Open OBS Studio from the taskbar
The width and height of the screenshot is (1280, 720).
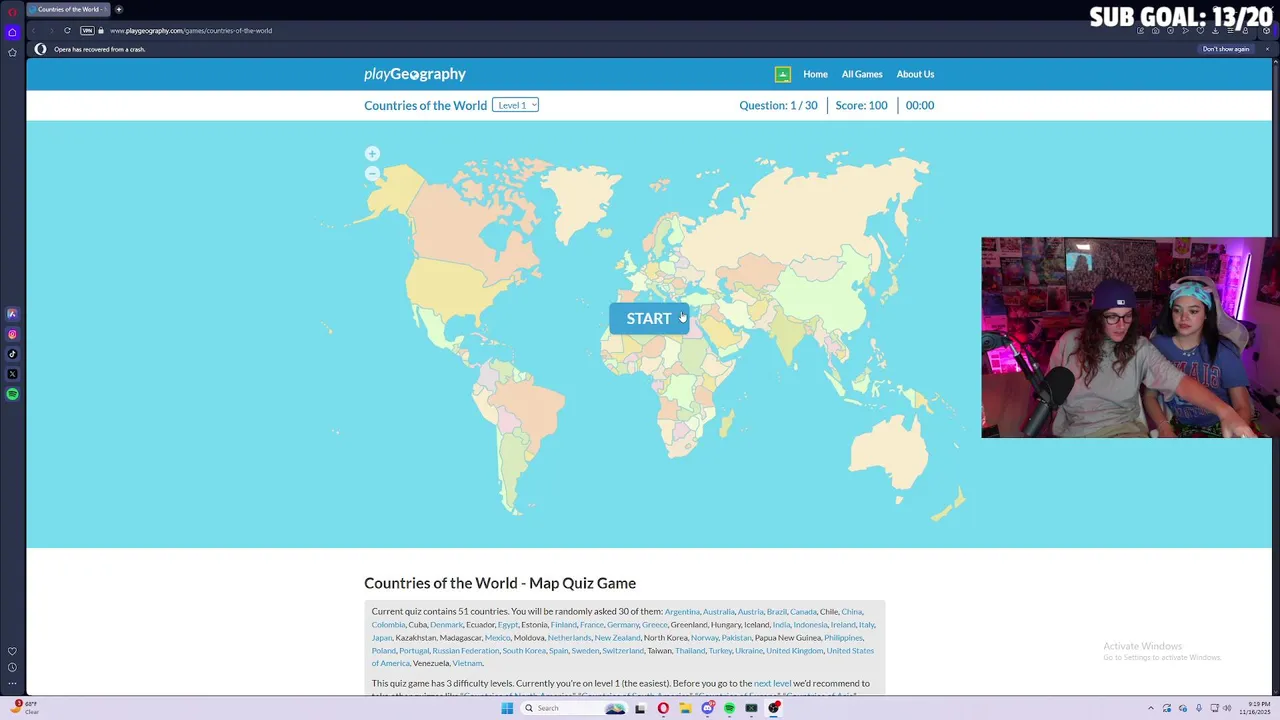[774, 708]
